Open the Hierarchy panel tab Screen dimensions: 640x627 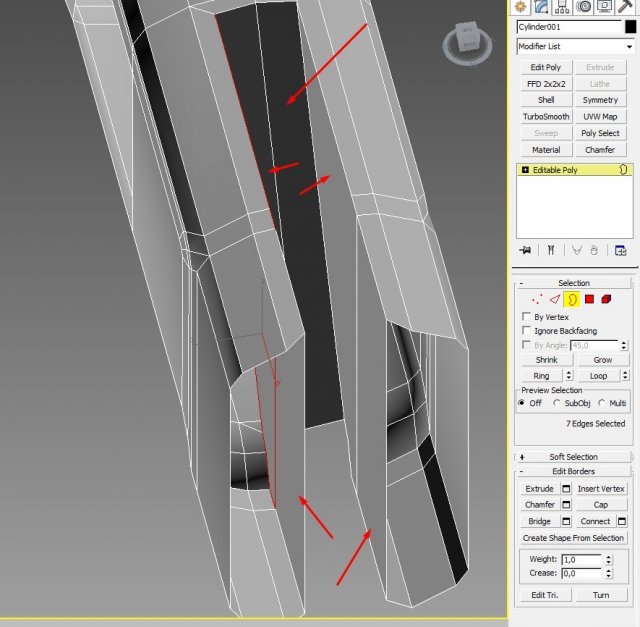[563, 7]
